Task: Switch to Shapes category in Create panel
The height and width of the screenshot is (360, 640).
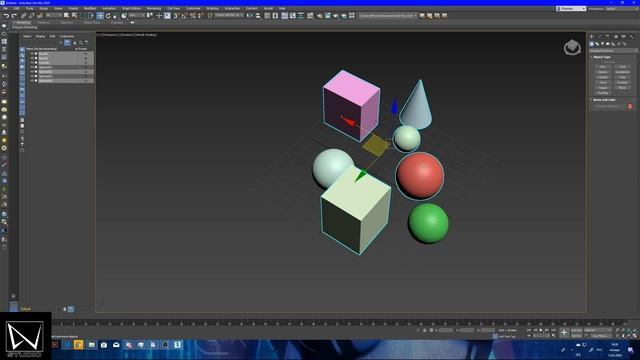Action: (597, 44)
